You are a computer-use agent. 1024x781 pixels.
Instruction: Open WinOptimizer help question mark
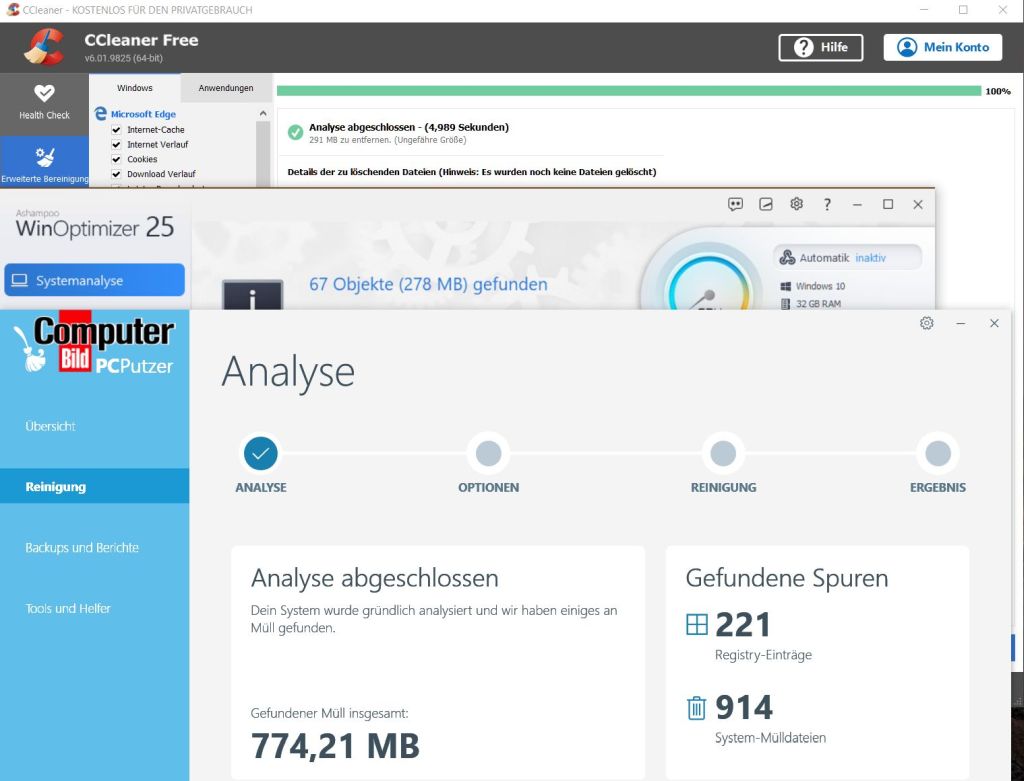pos(827,204)
